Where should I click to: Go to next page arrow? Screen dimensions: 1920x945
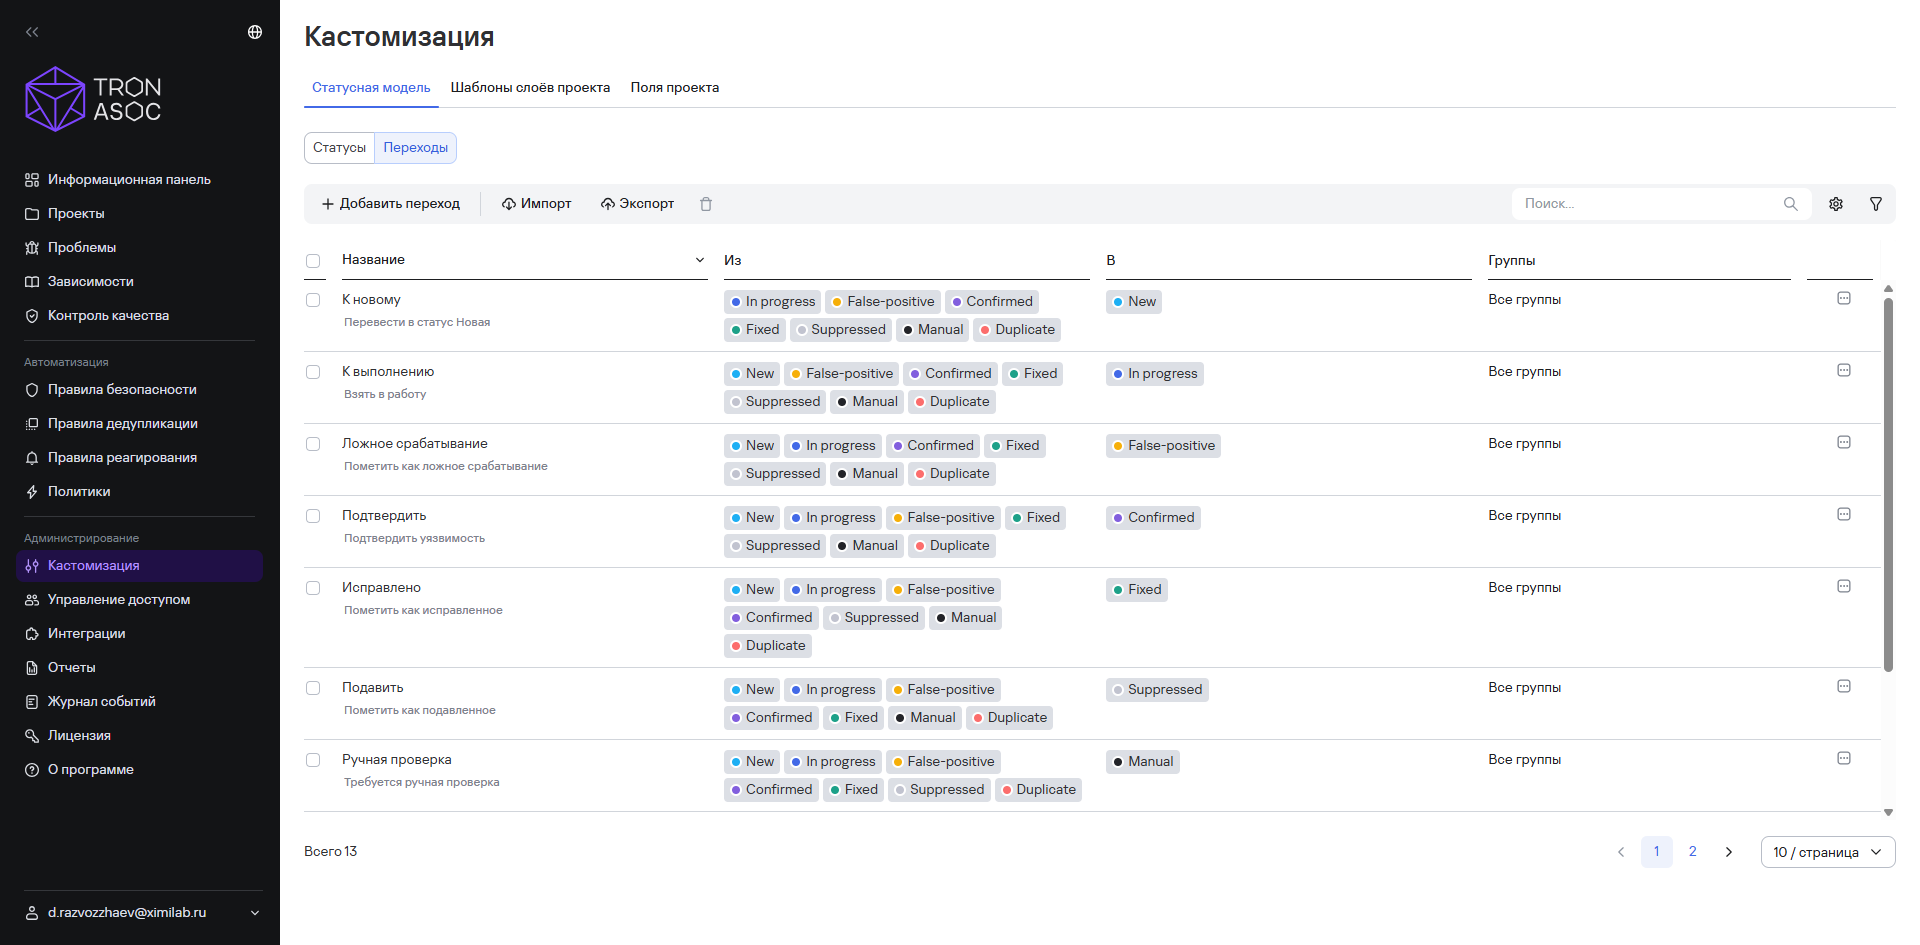click(1729, 852)
